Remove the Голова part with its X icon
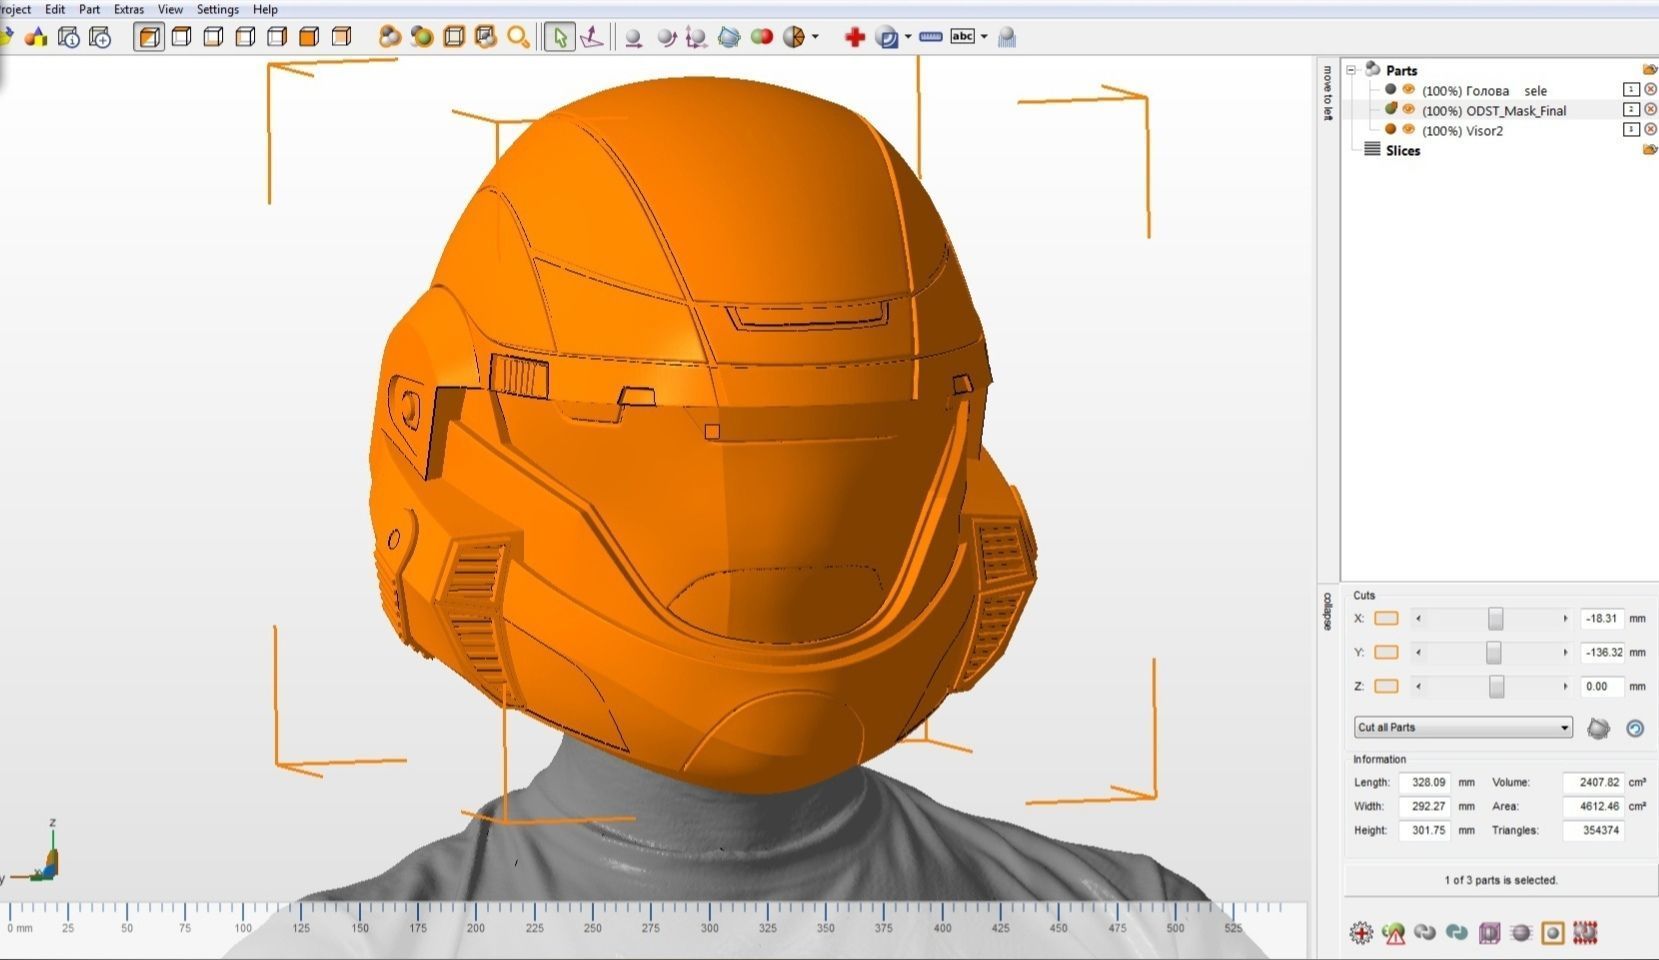Image resolution: width=1659 pixels, height=960 pixels. point(1650,90)
